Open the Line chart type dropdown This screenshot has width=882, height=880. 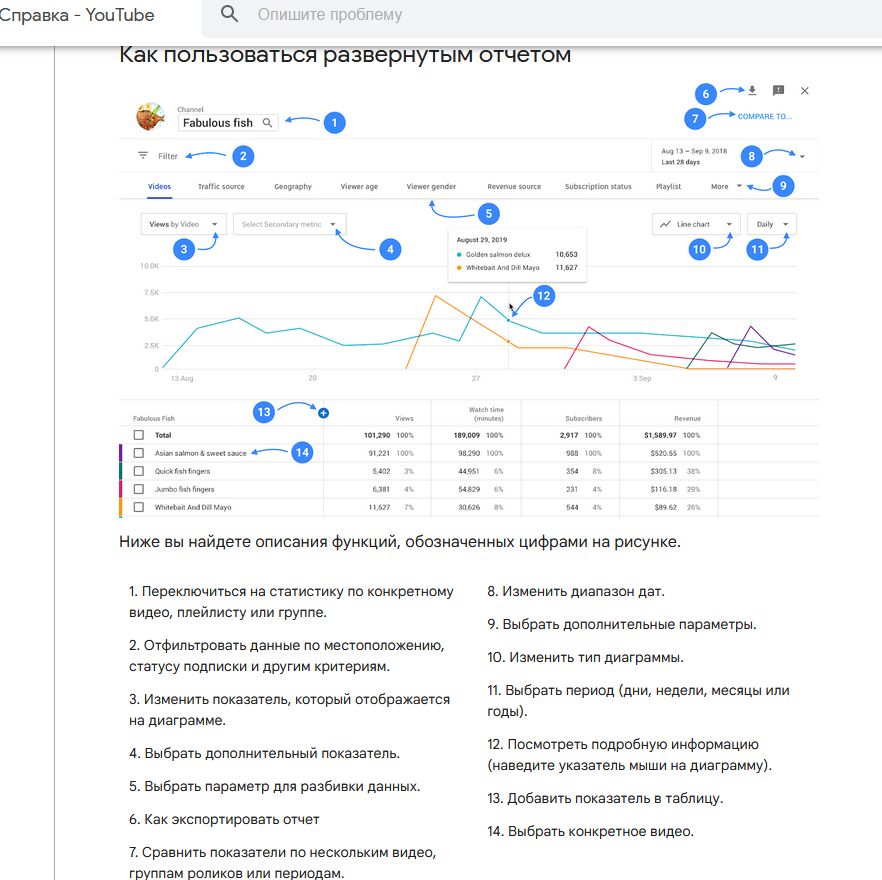pos(696,224)
